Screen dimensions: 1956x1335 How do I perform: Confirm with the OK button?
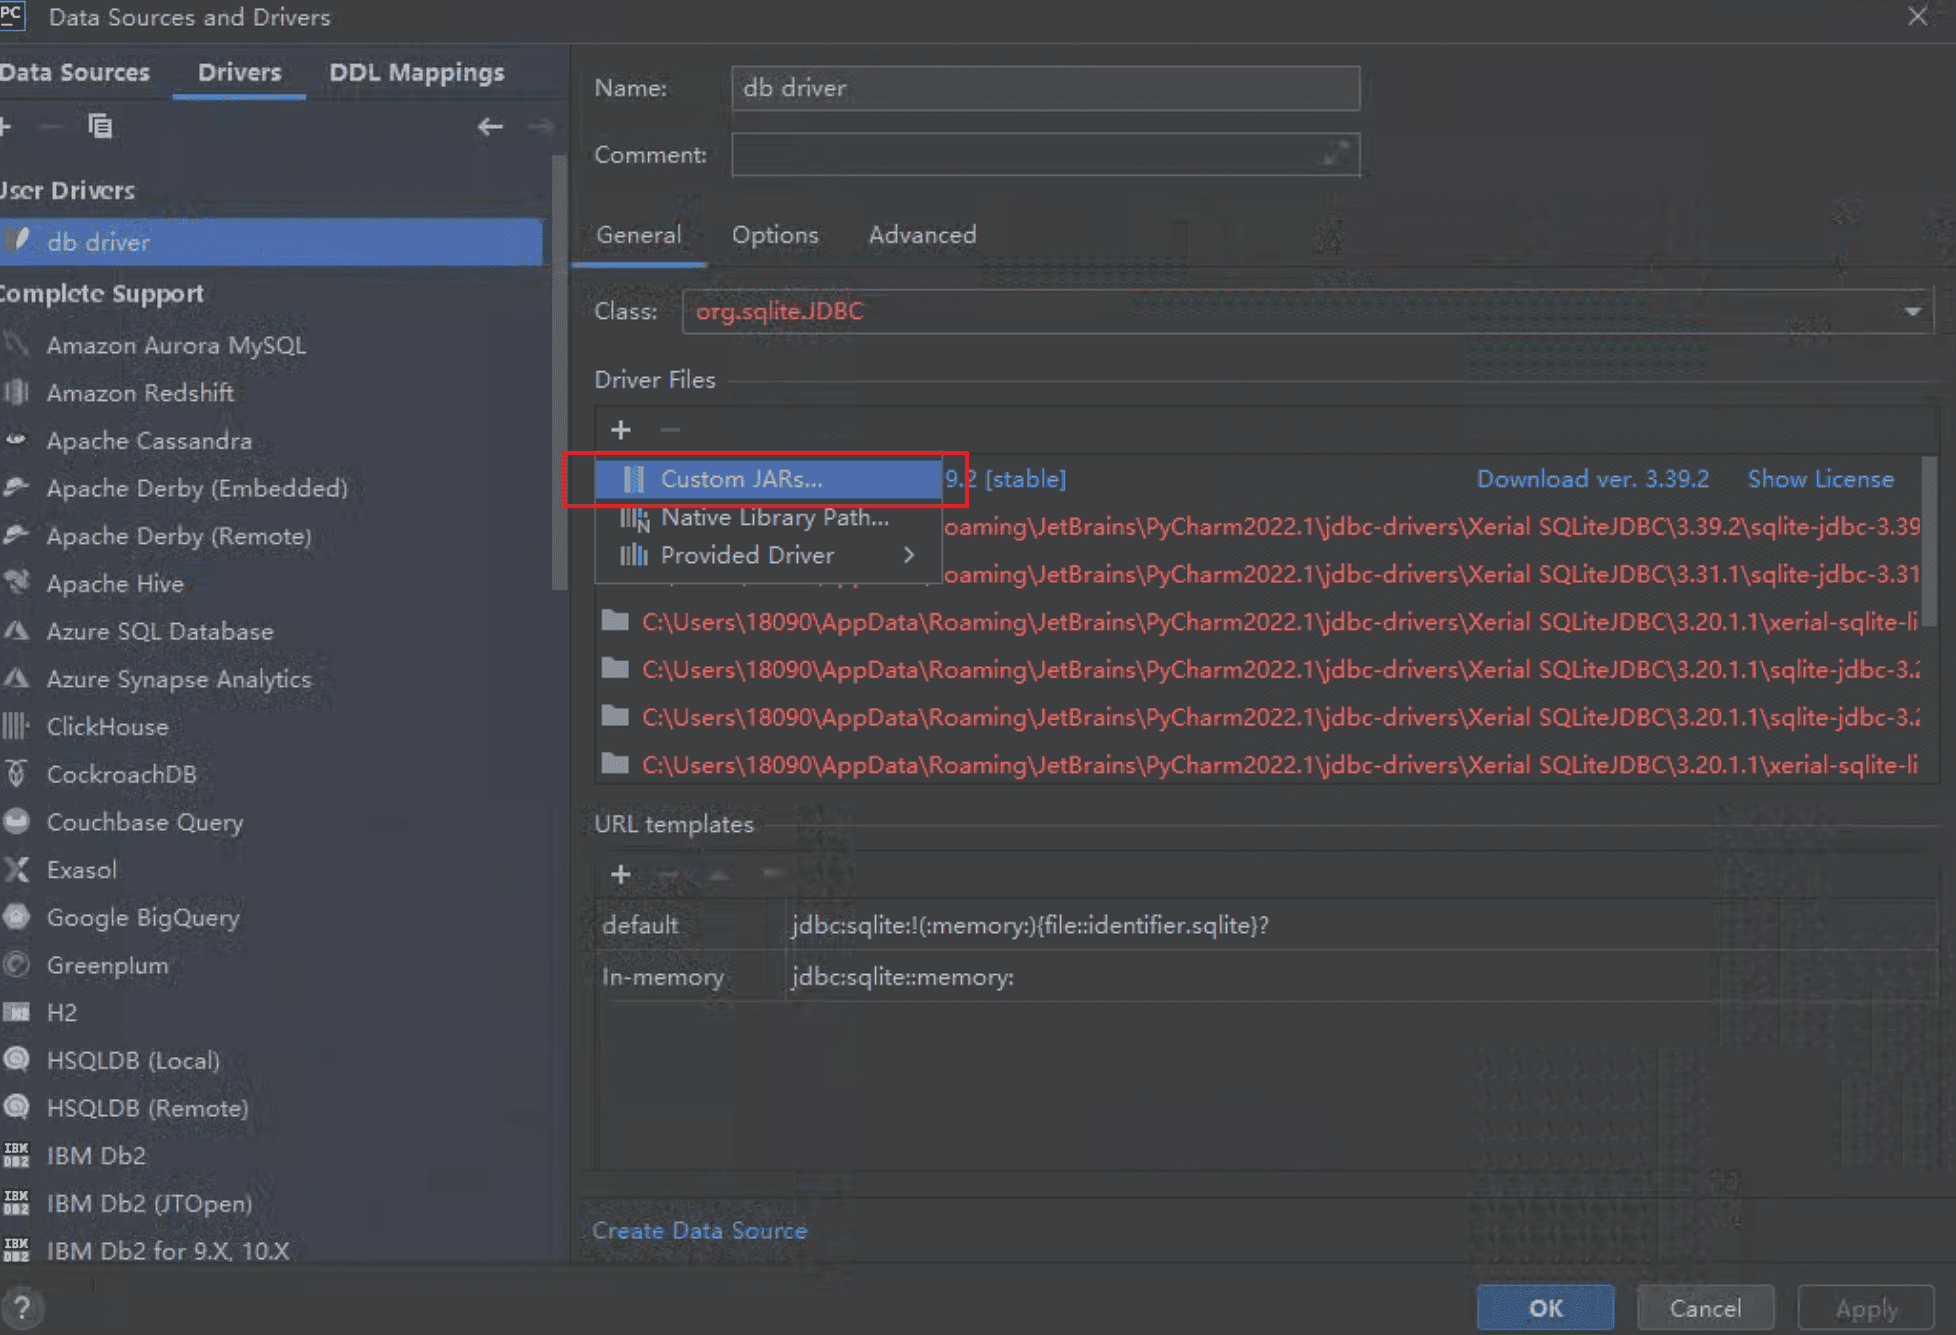(x=1545, y=1308)
